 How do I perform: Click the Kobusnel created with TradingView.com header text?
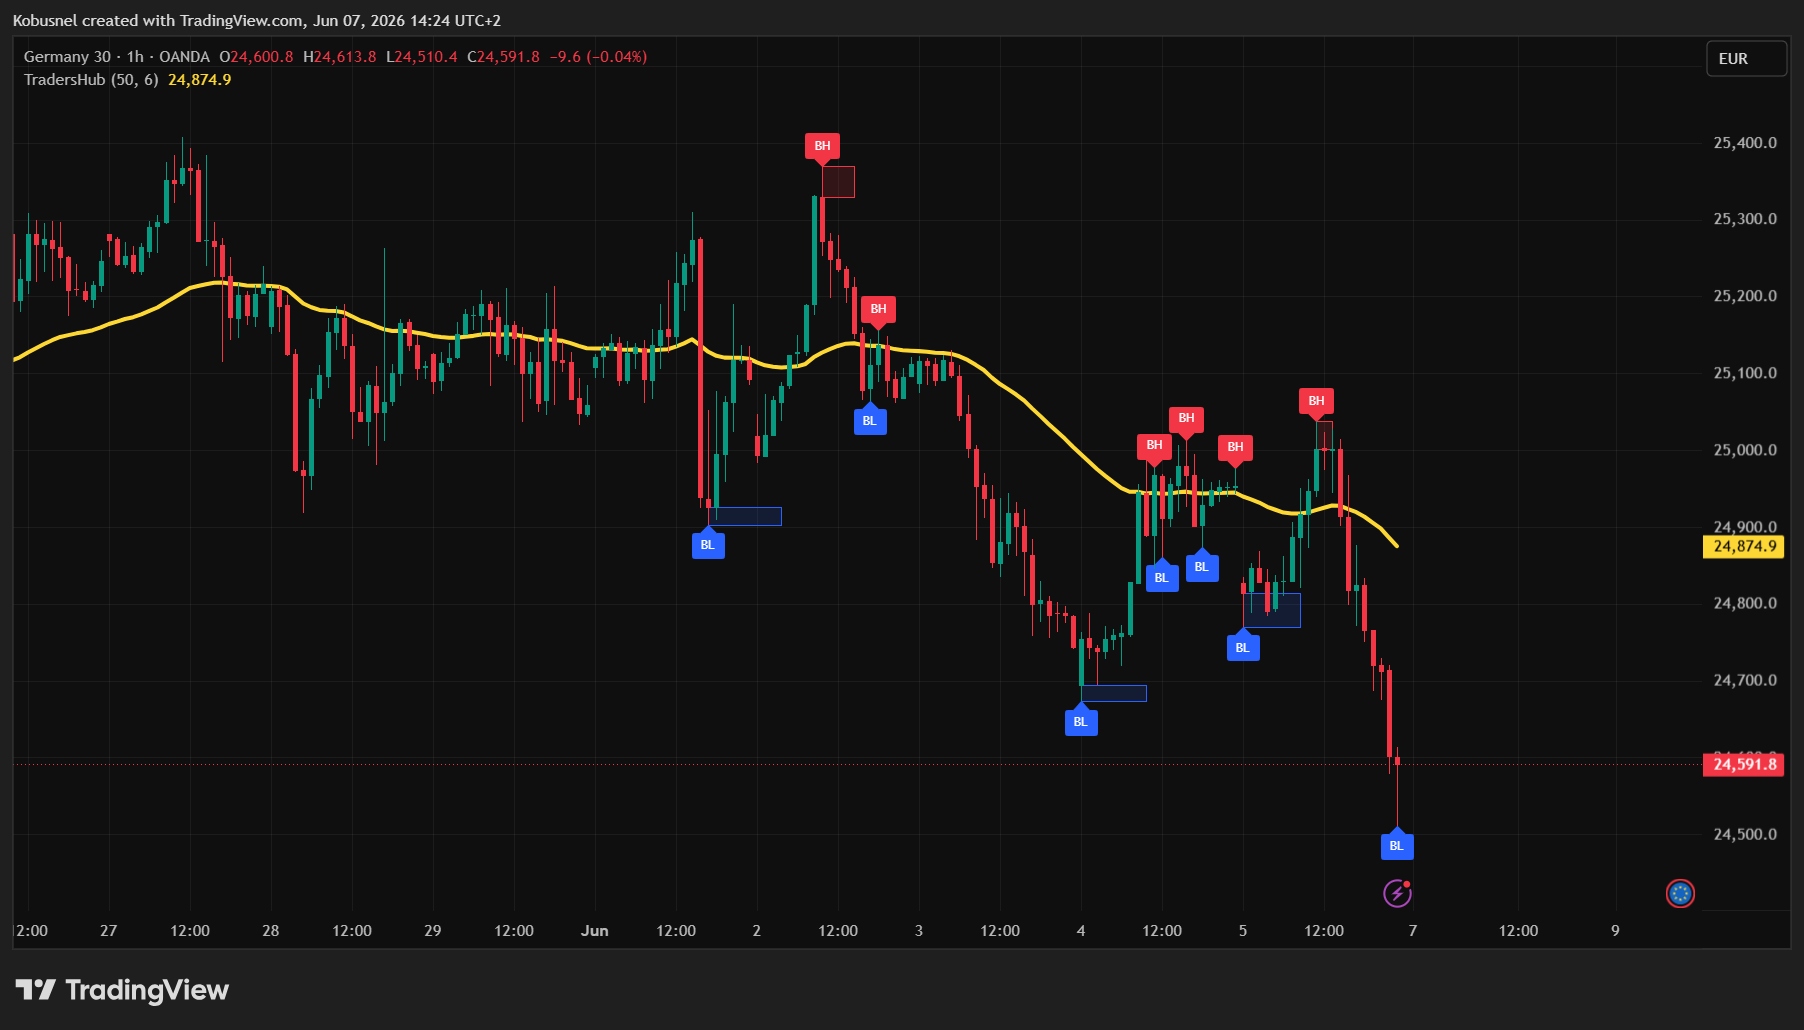[x=257, y=20]
